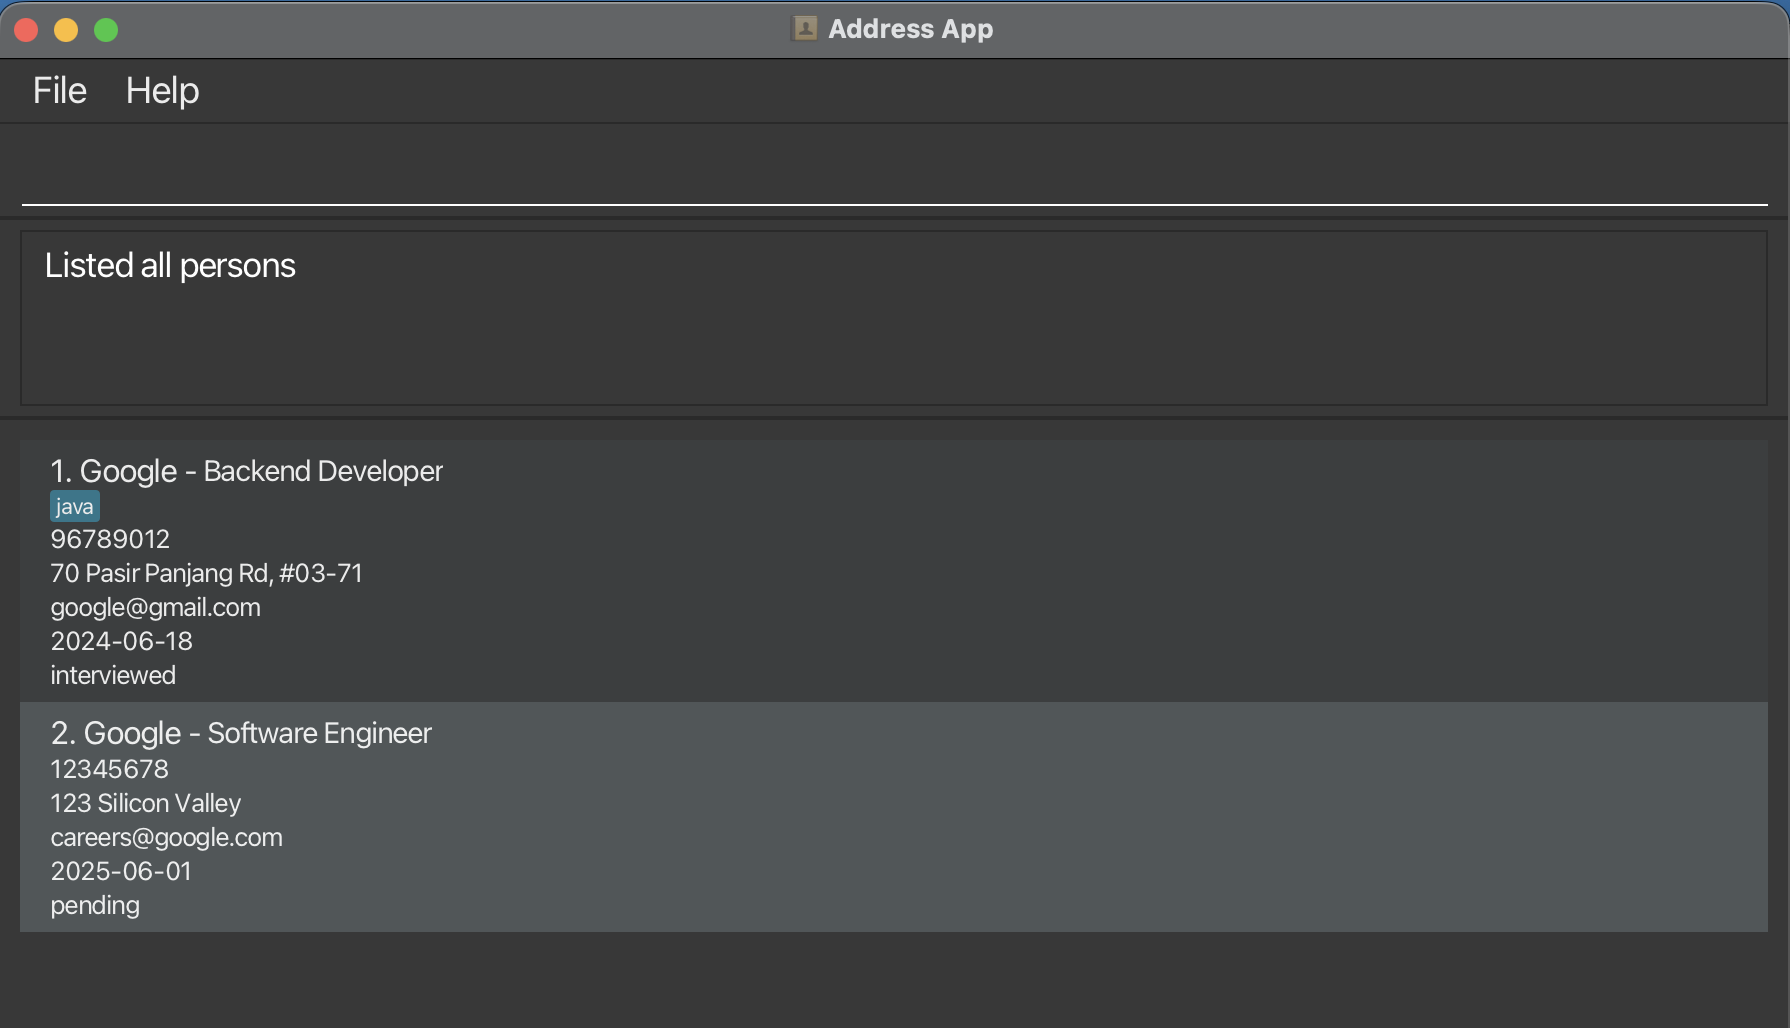Screen dimensions: 1790x1028
Task: Click the java tag label
Action: [x=75, y=507]
